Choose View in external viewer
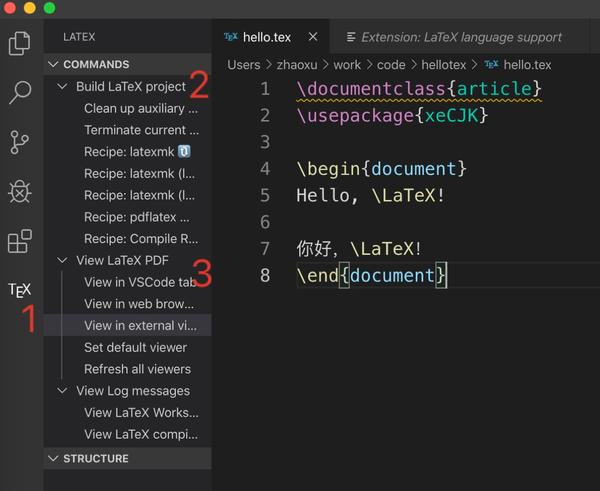Screen dimensions: 600x491 pos(140,326)
